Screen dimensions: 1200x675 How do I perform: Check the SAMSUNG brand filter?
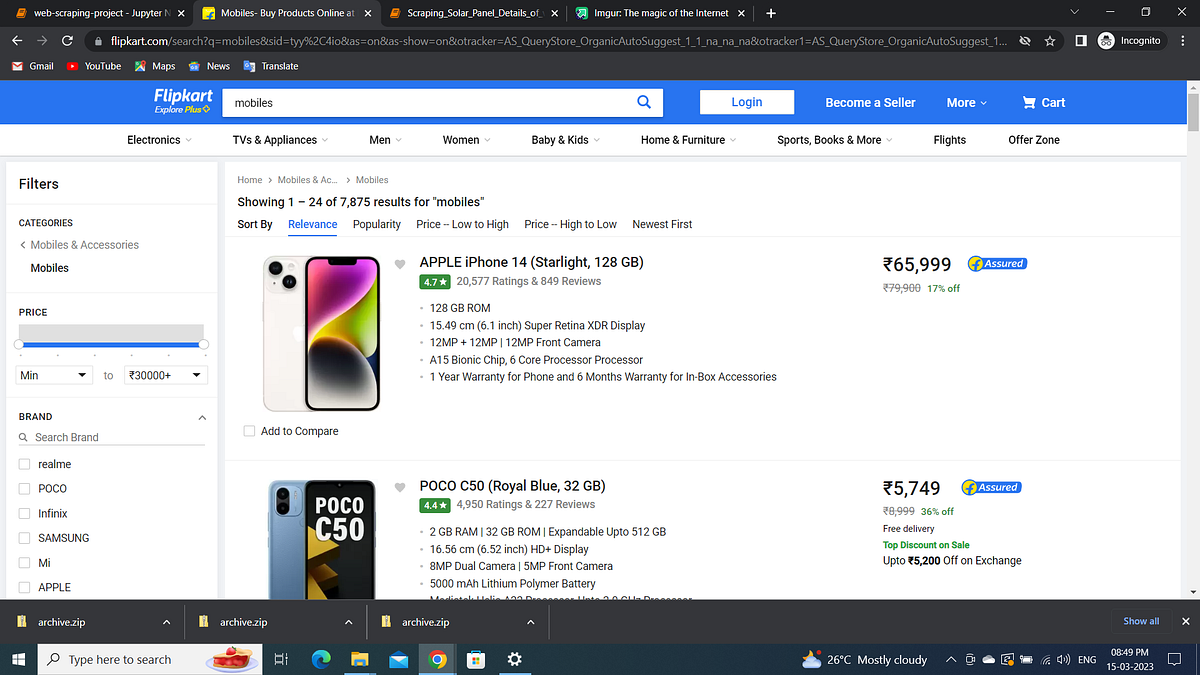point(25,538)
